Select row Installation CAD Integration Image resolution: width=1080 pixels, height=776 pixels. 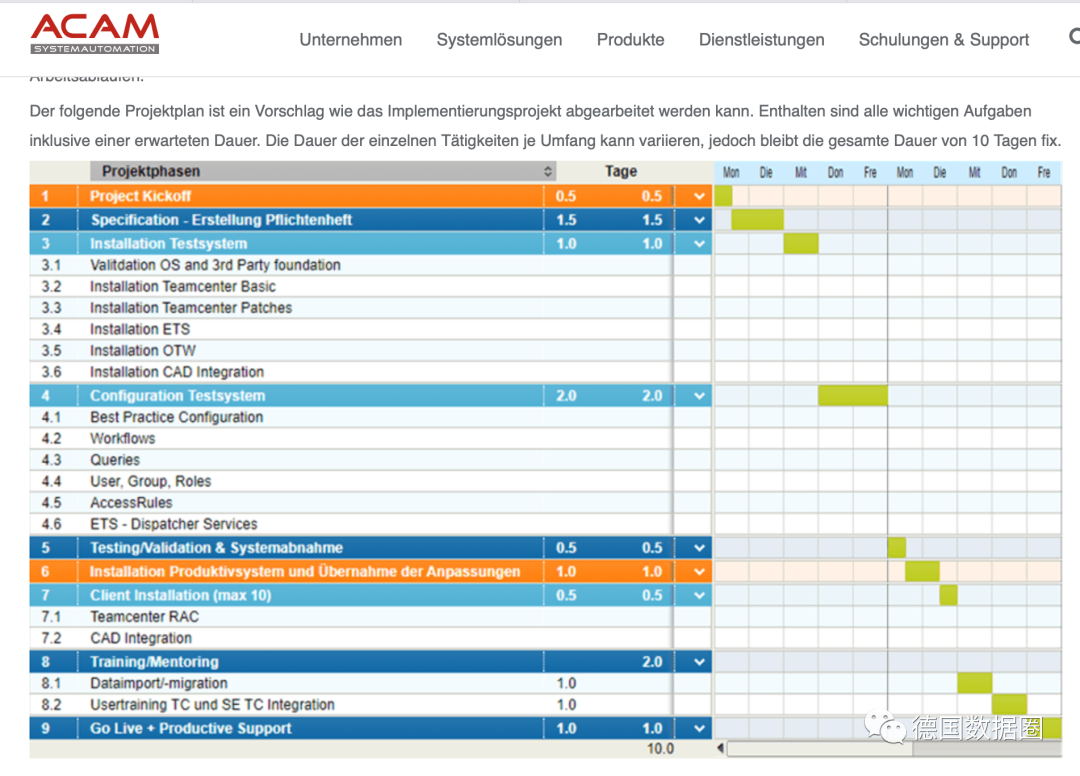point(371,372)
